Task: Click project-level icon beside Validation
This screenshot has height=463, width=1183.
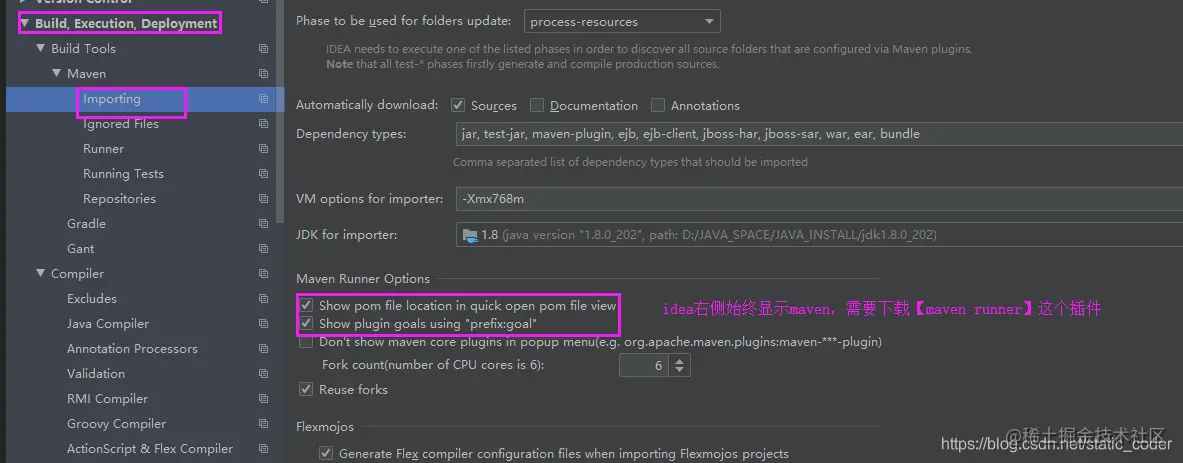Action: coord(263,374)
